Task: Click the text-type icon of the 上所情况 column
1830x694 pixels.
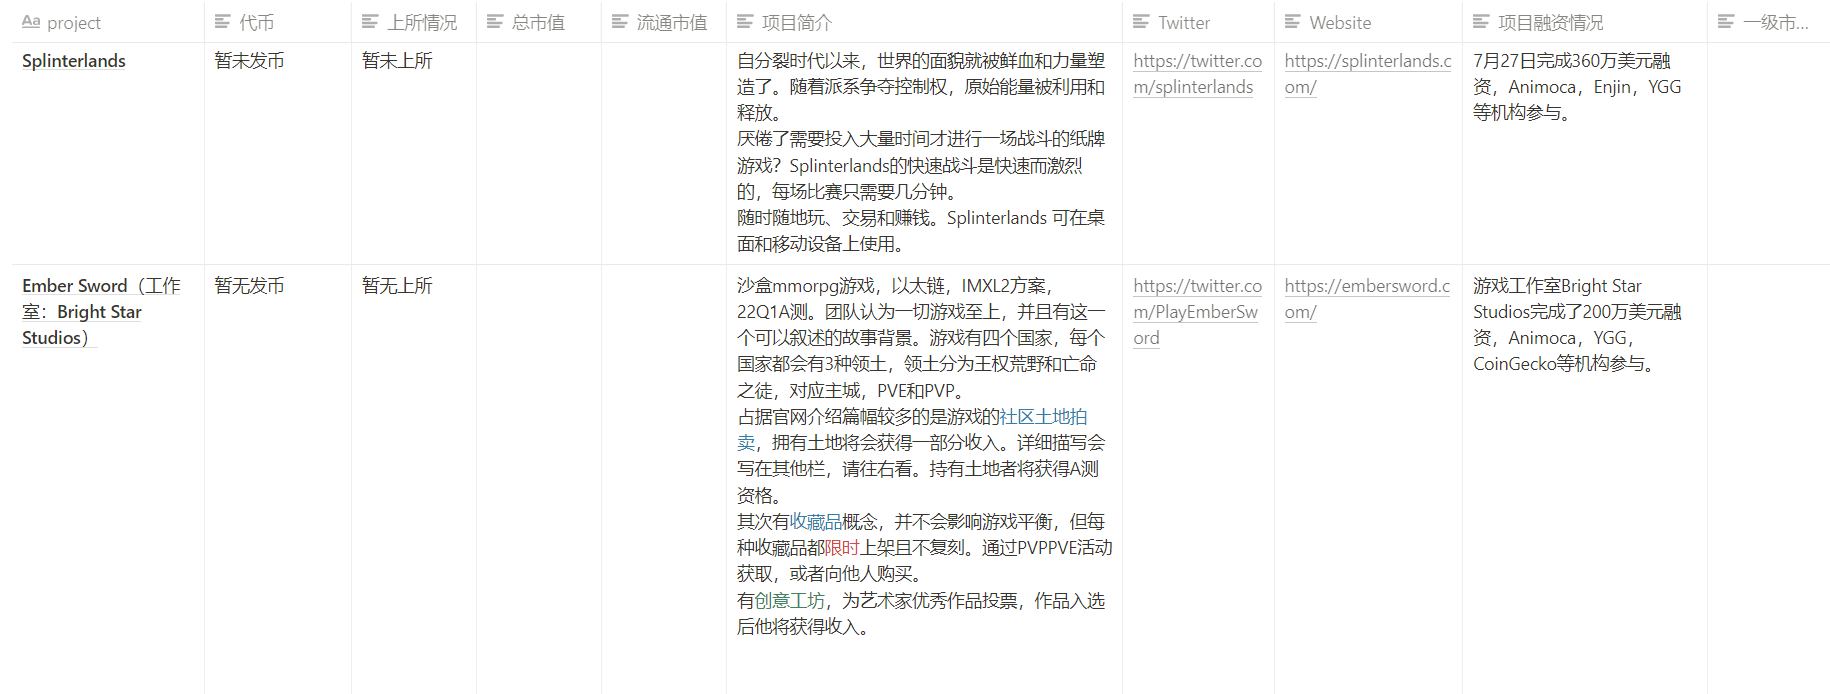Action: [370, 21]
